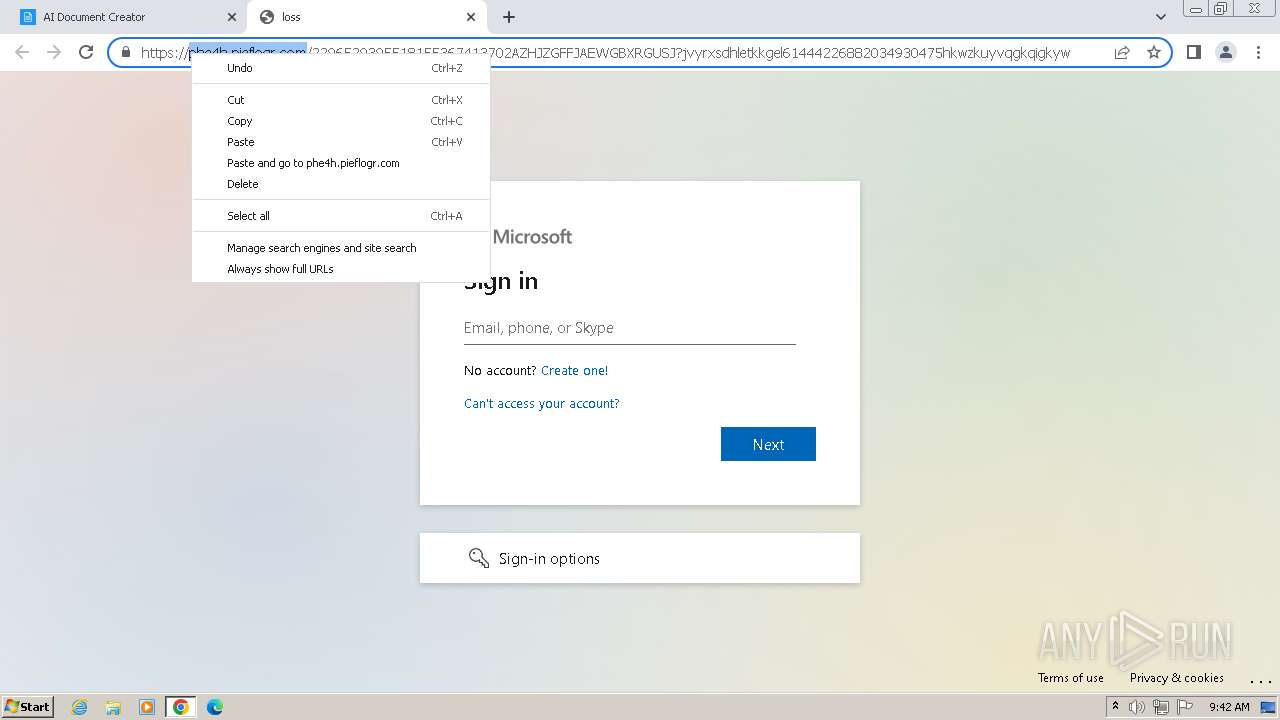Open a new tab with the plus button
This screenshot has height=720, width=1280.
pos(509,17)
